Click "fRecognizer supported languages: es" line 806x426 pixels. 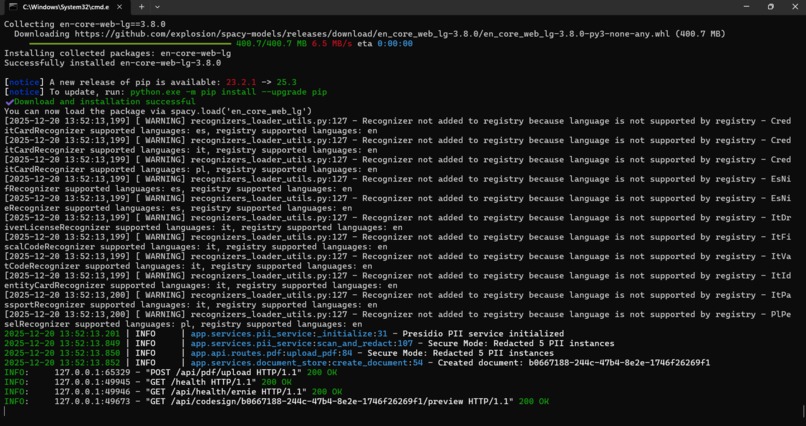coord(178,189)
